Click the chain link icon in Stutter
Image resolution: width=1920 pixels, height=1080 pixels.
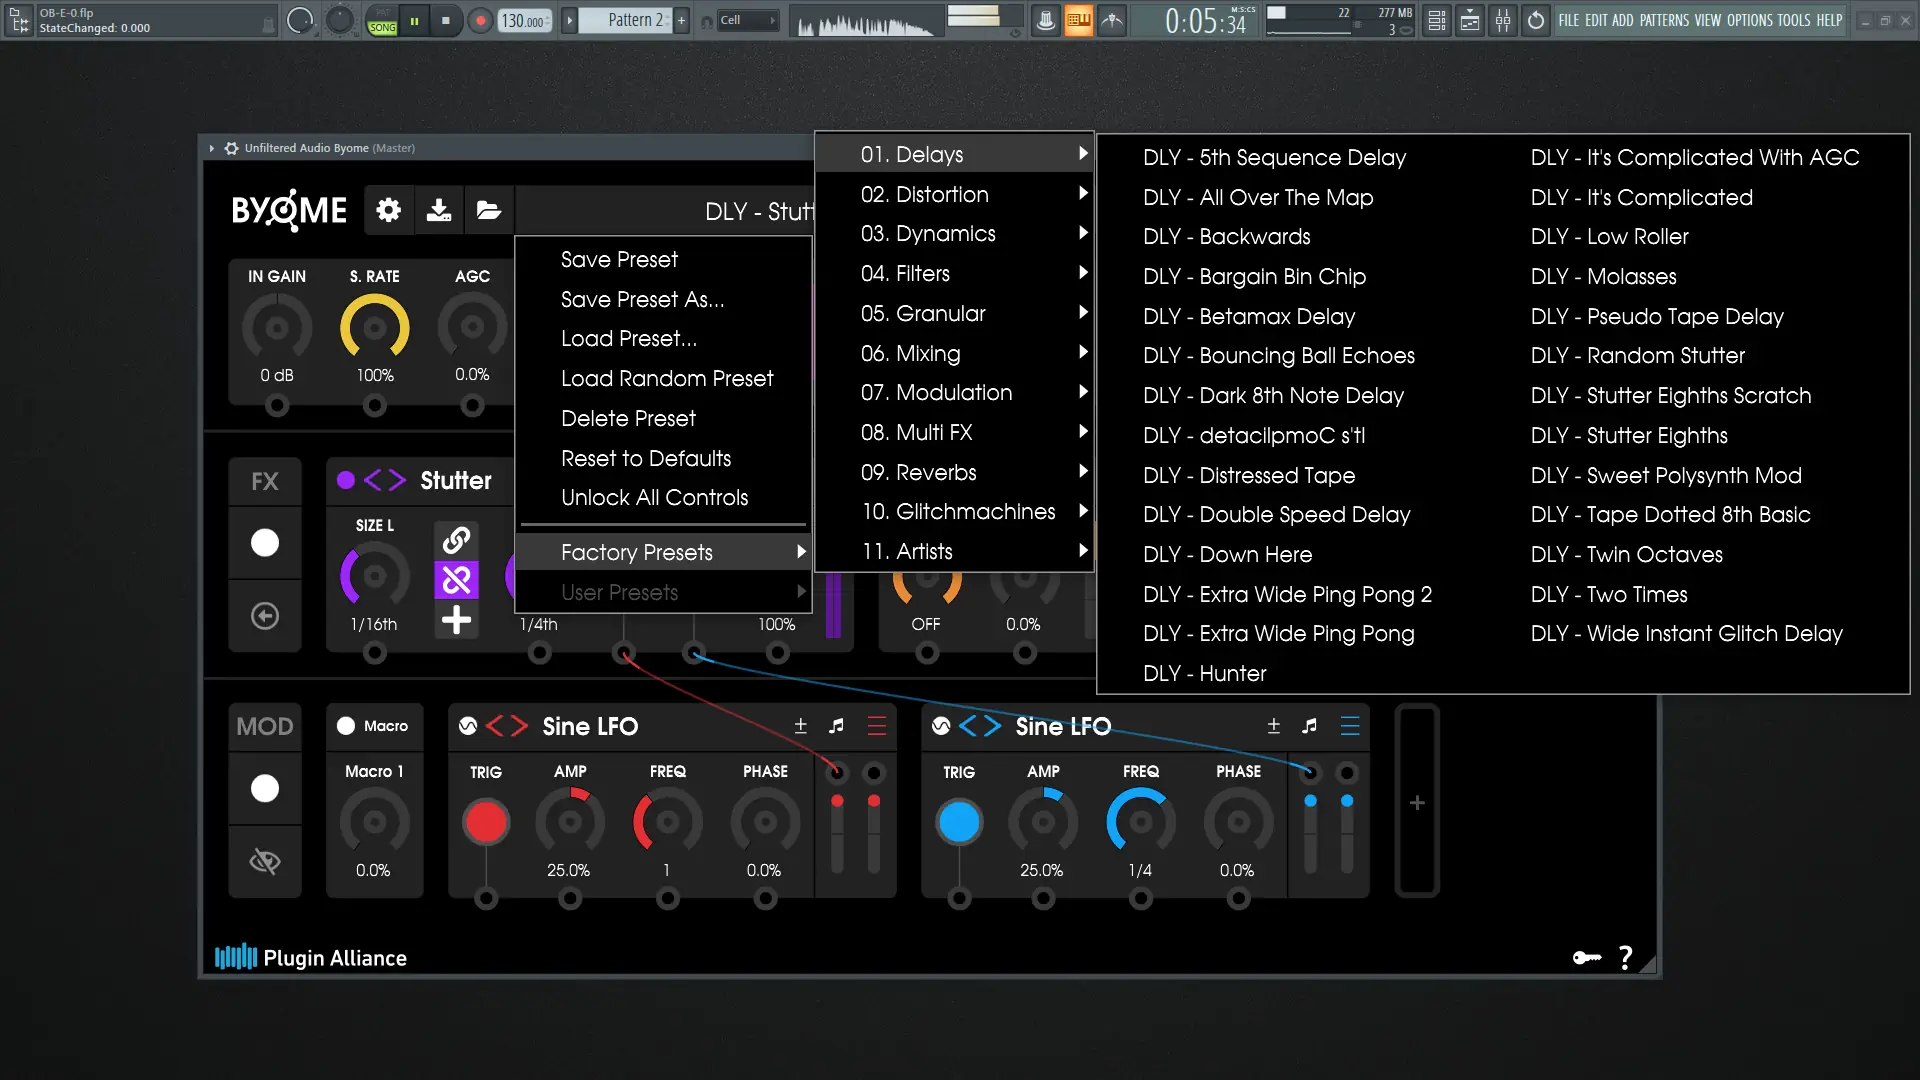pos(456,540)
